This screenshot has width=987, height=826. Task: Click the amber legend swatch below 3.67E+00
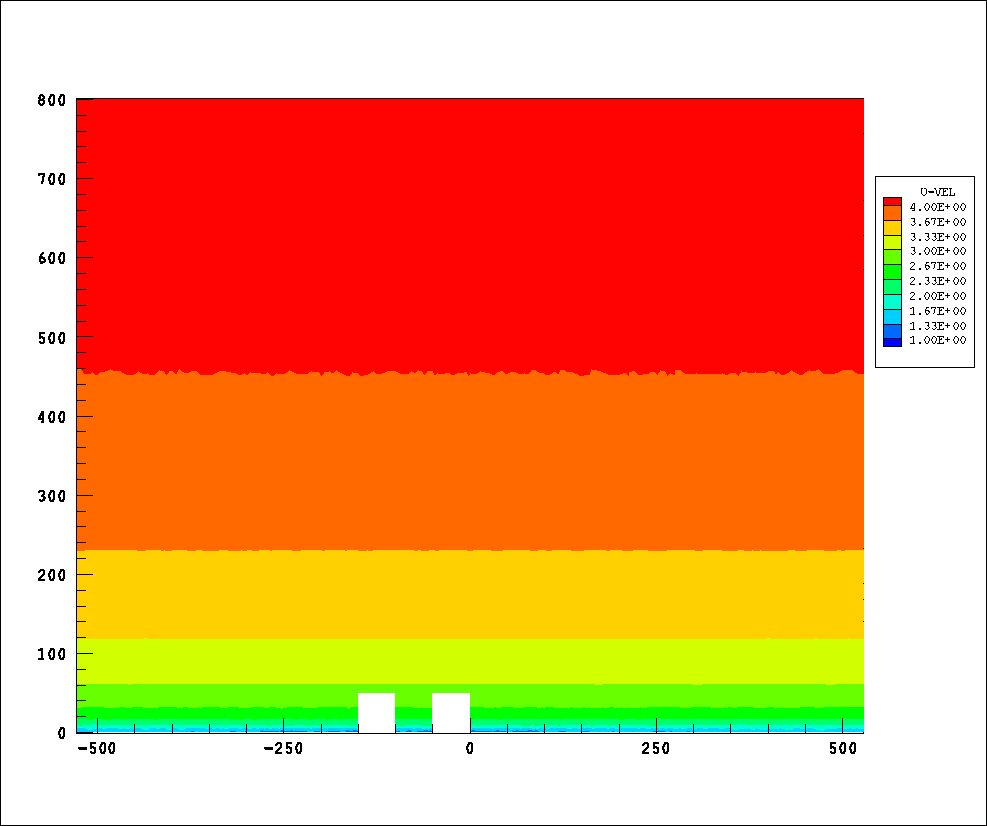(892, 228)
